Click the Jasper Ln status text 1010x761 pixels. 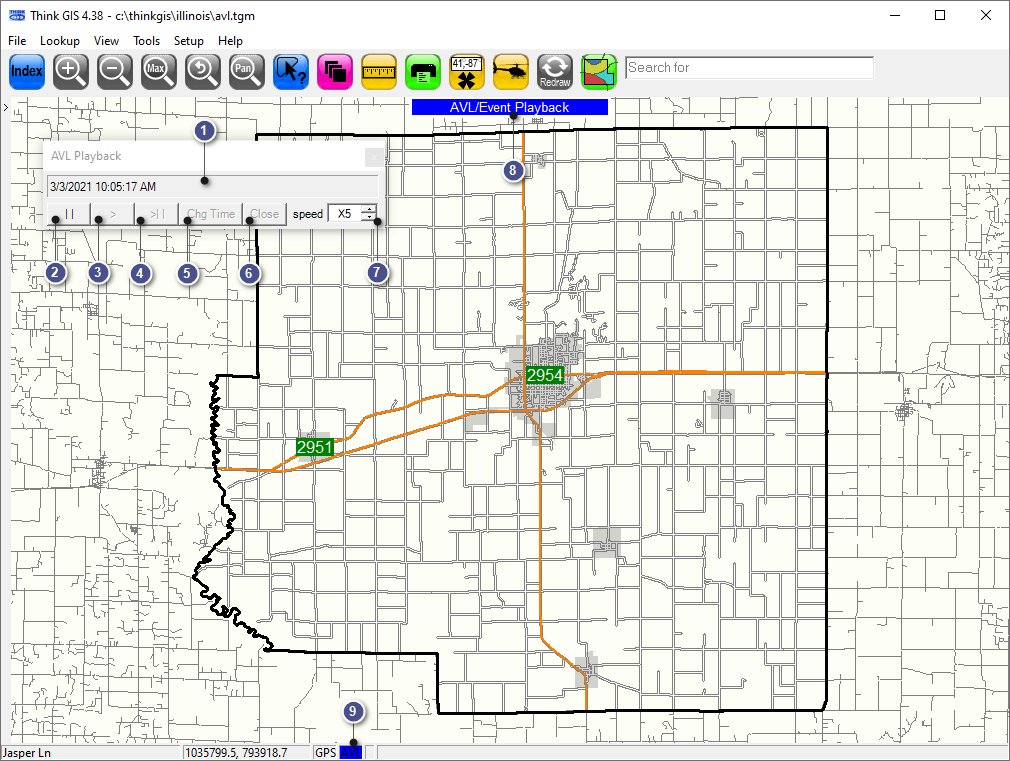26,753
